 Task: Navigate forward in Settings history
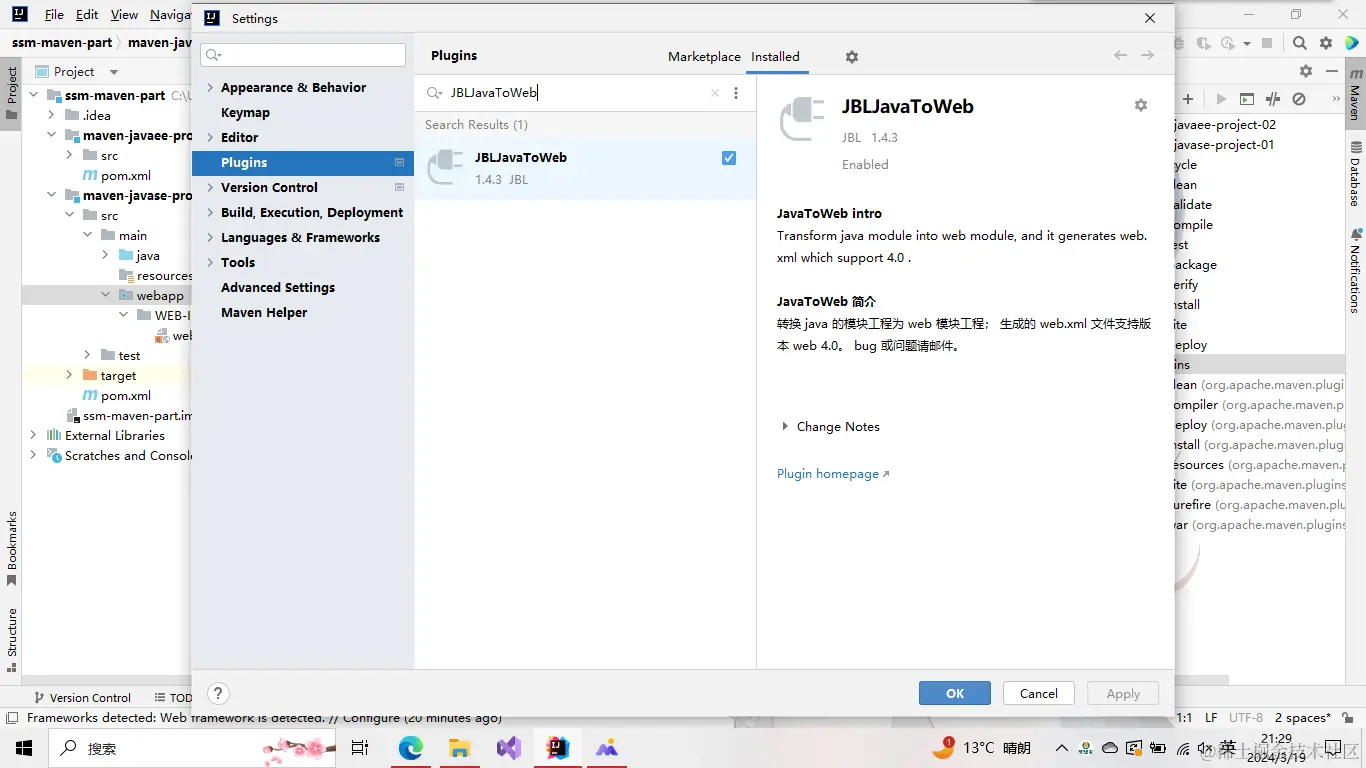point(1148,56)
